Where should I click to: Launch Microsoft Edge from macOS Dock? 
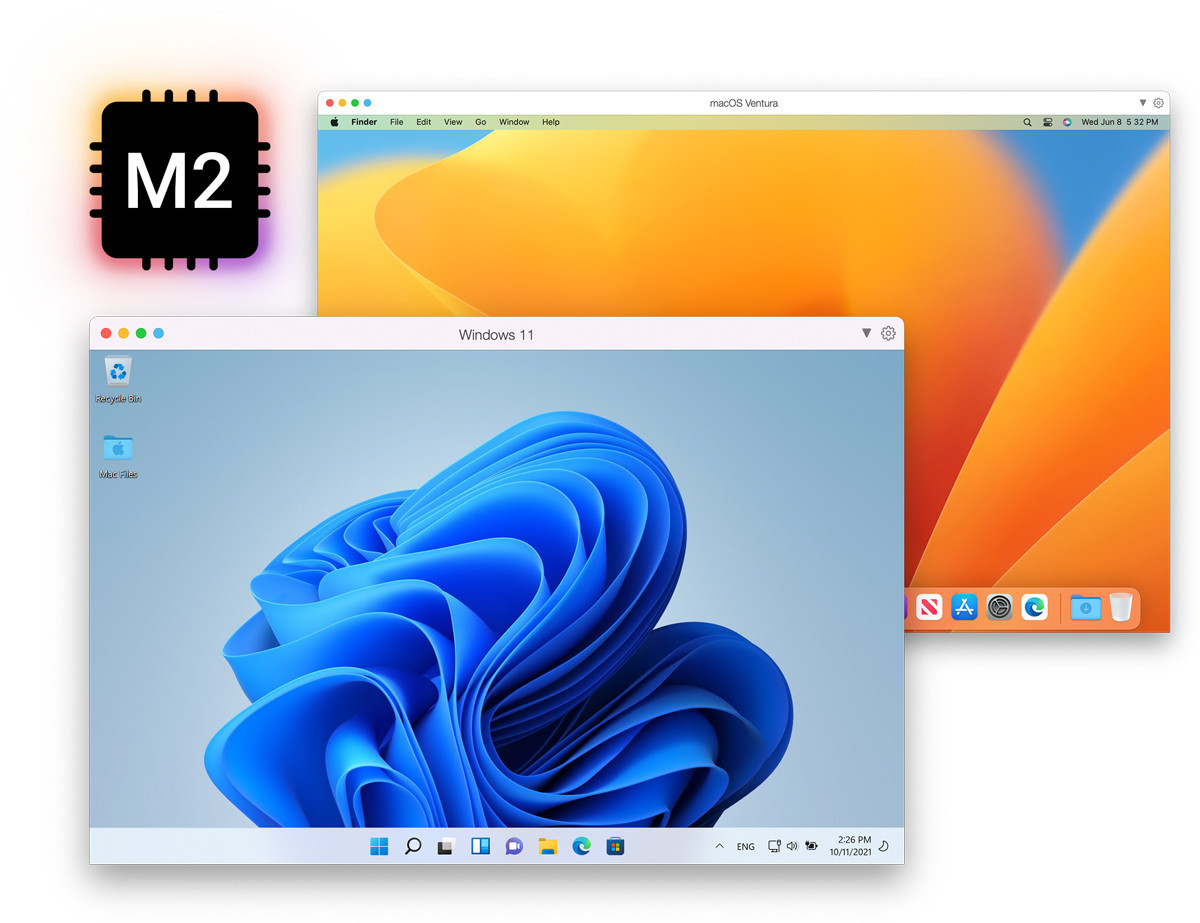tap(1034, 606)
